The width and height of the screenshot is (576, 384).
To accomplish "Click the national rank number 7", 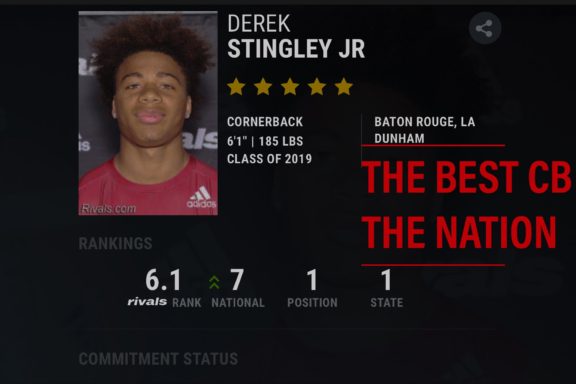I will point(237,280).
